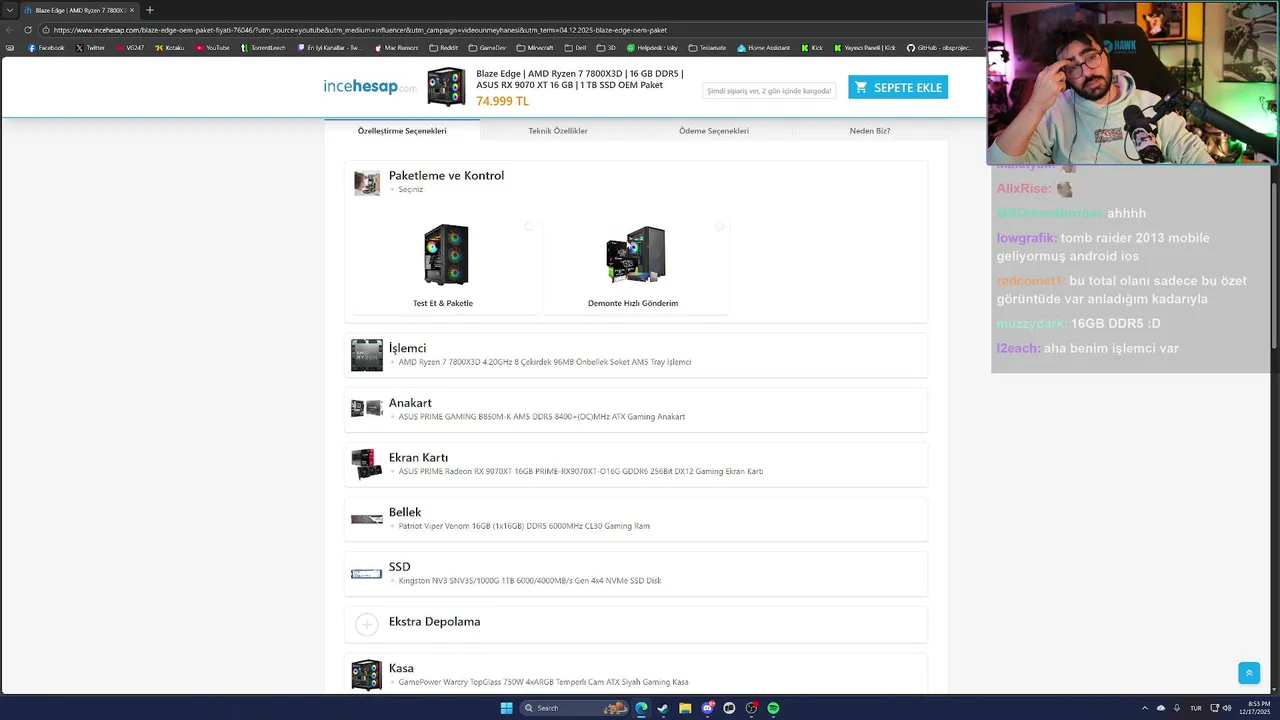Click the Ekran Kartı GPU thumbnail icon

point(367,464)
